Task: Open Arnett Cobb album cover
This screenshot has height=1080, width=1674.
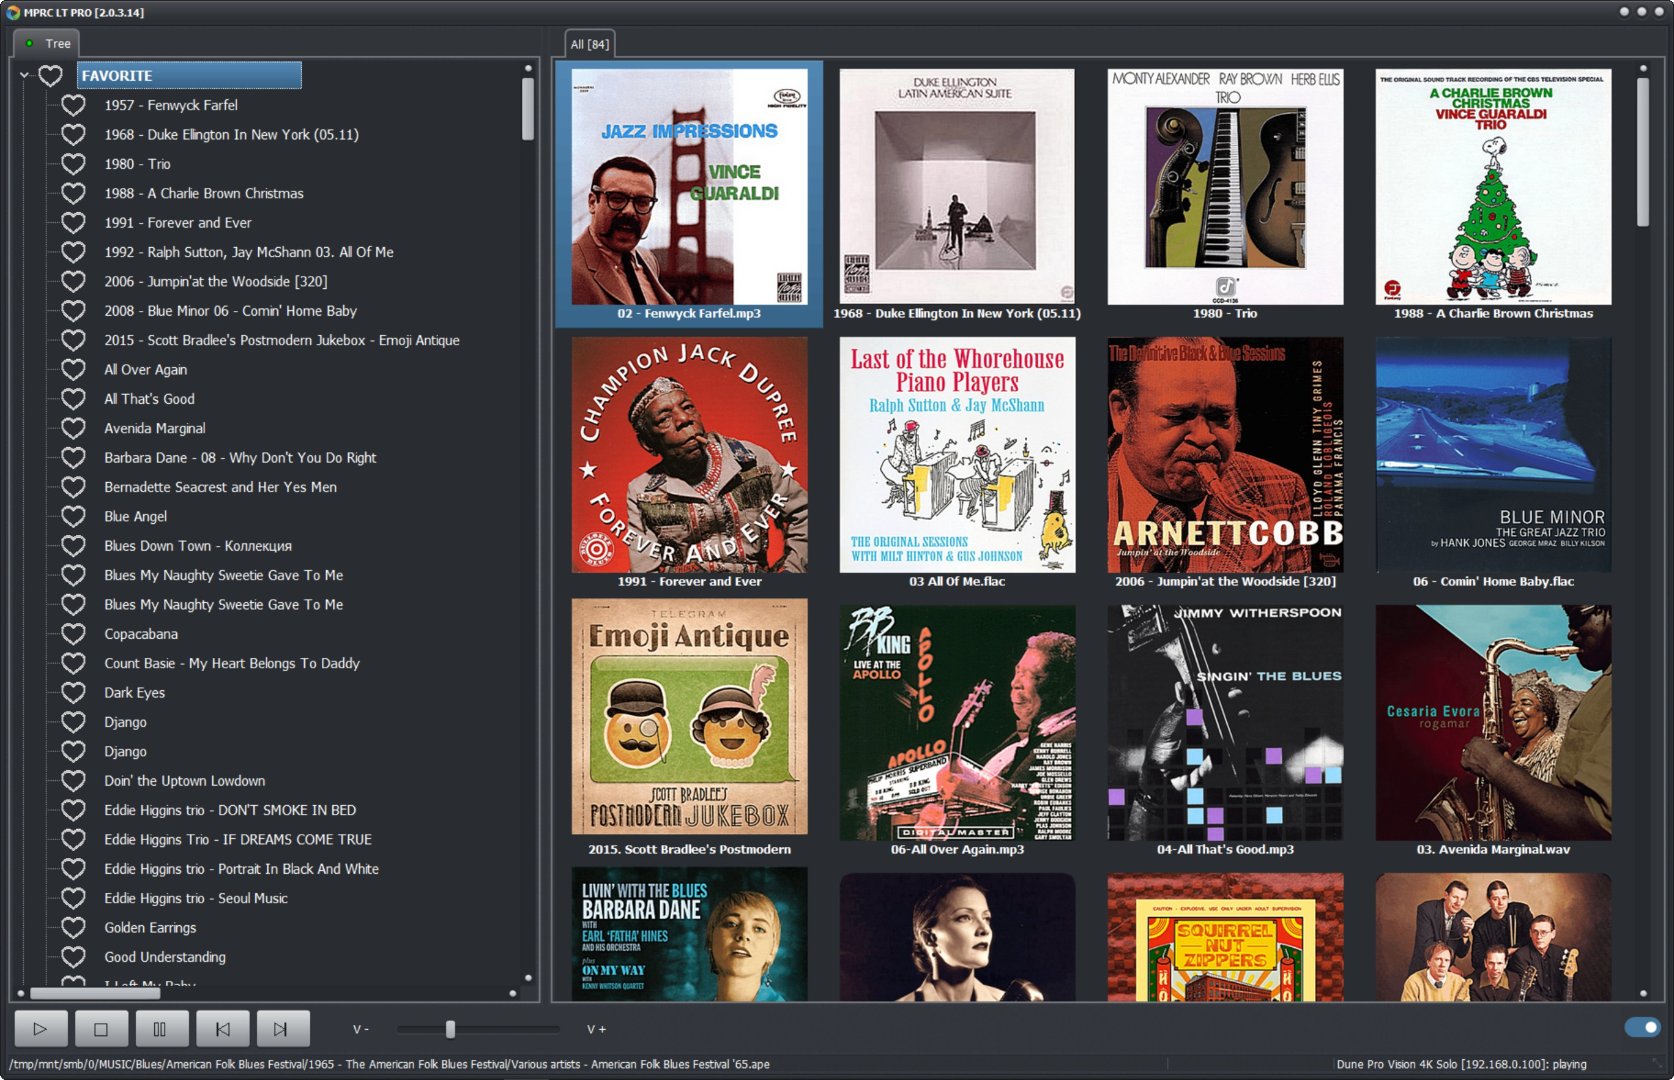Action: point(1226,455)
